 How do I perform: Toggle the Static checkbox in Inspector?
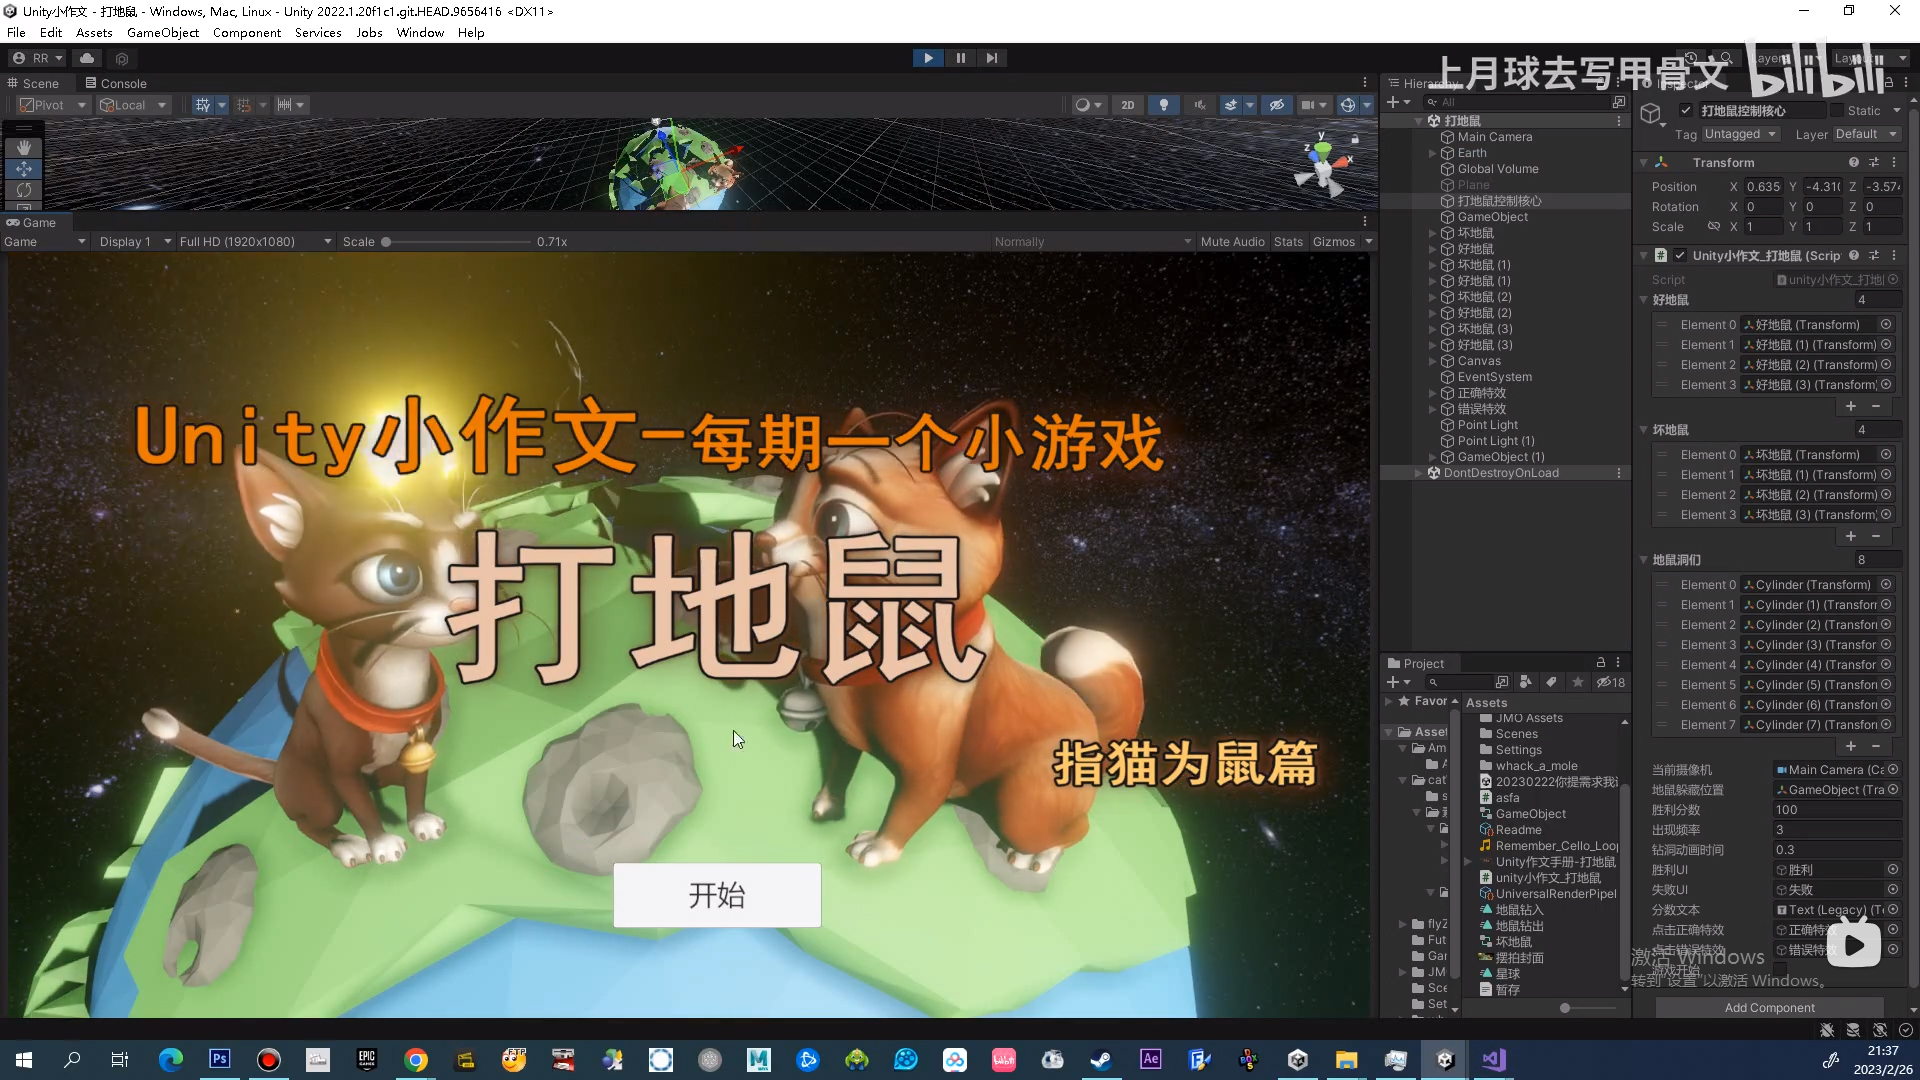[x=1836, y=111]
